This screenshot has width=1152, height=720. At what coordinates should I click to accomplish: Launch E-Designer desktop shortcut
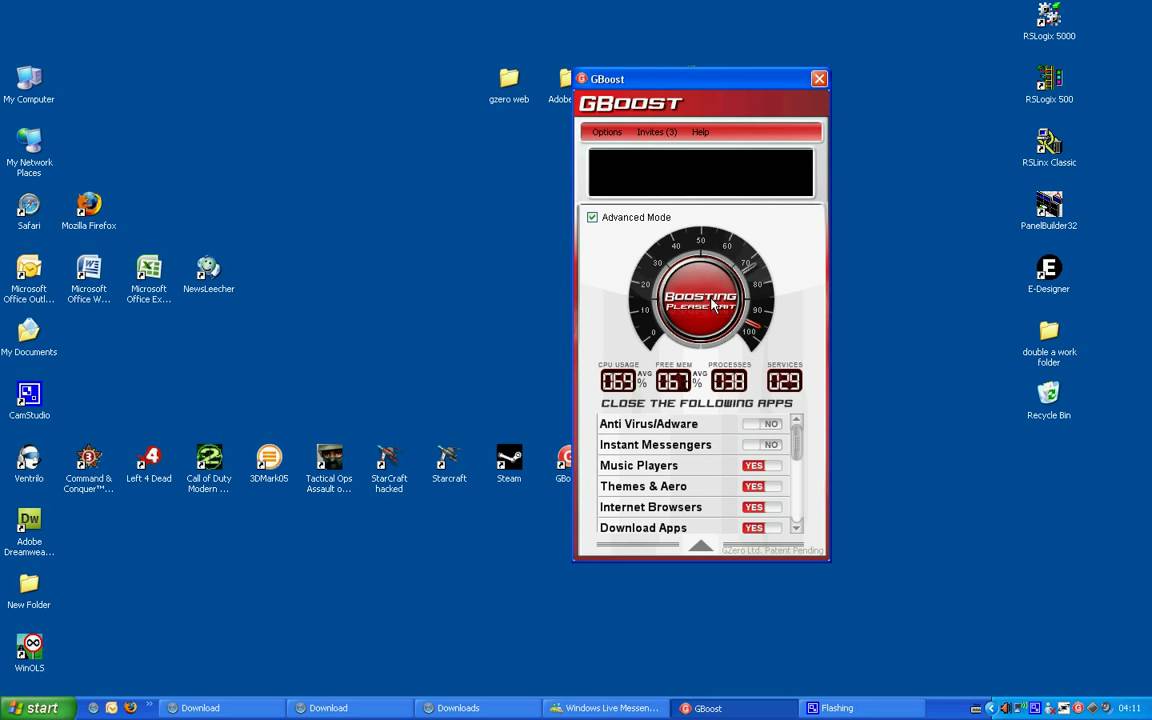click(x=1049, y=273)
